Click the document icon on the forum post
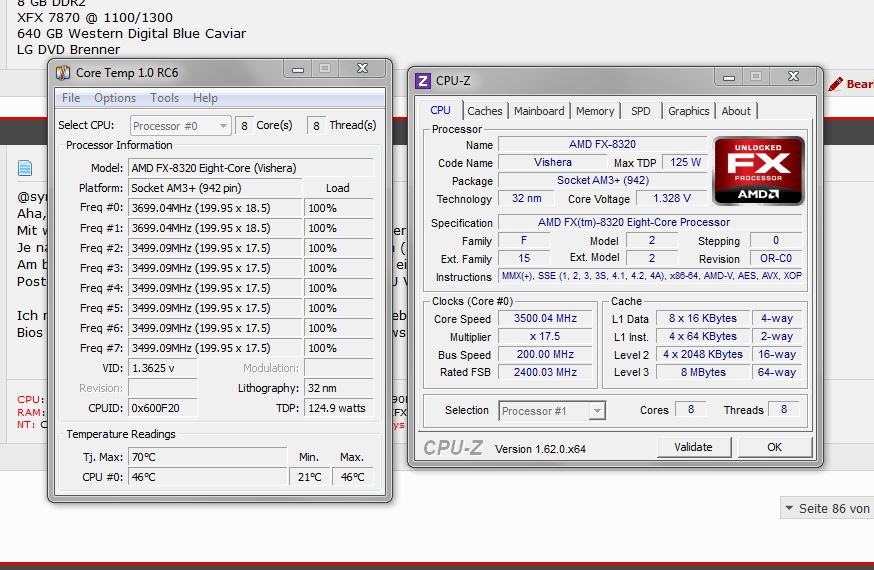The width and height of the screenshot is (874, 570). click(25, 168)
